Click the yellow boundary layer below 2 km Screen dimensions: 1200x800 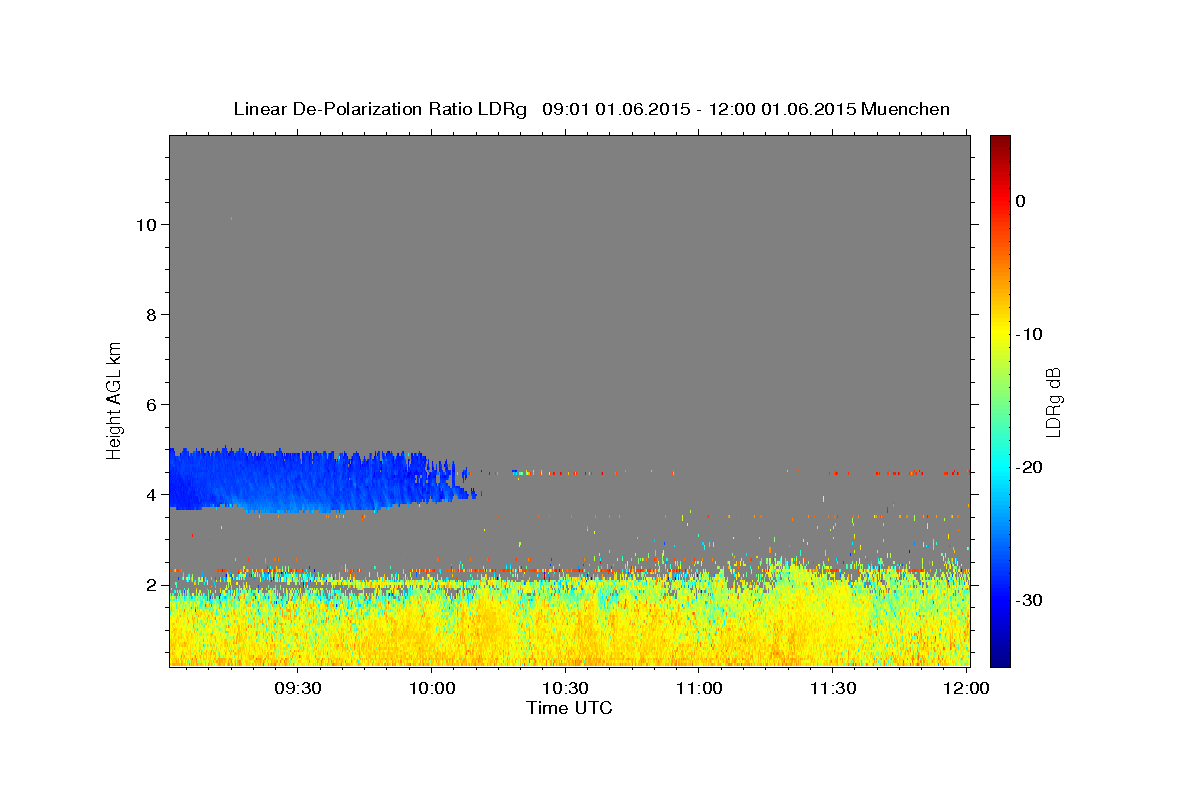click(570, 625)
